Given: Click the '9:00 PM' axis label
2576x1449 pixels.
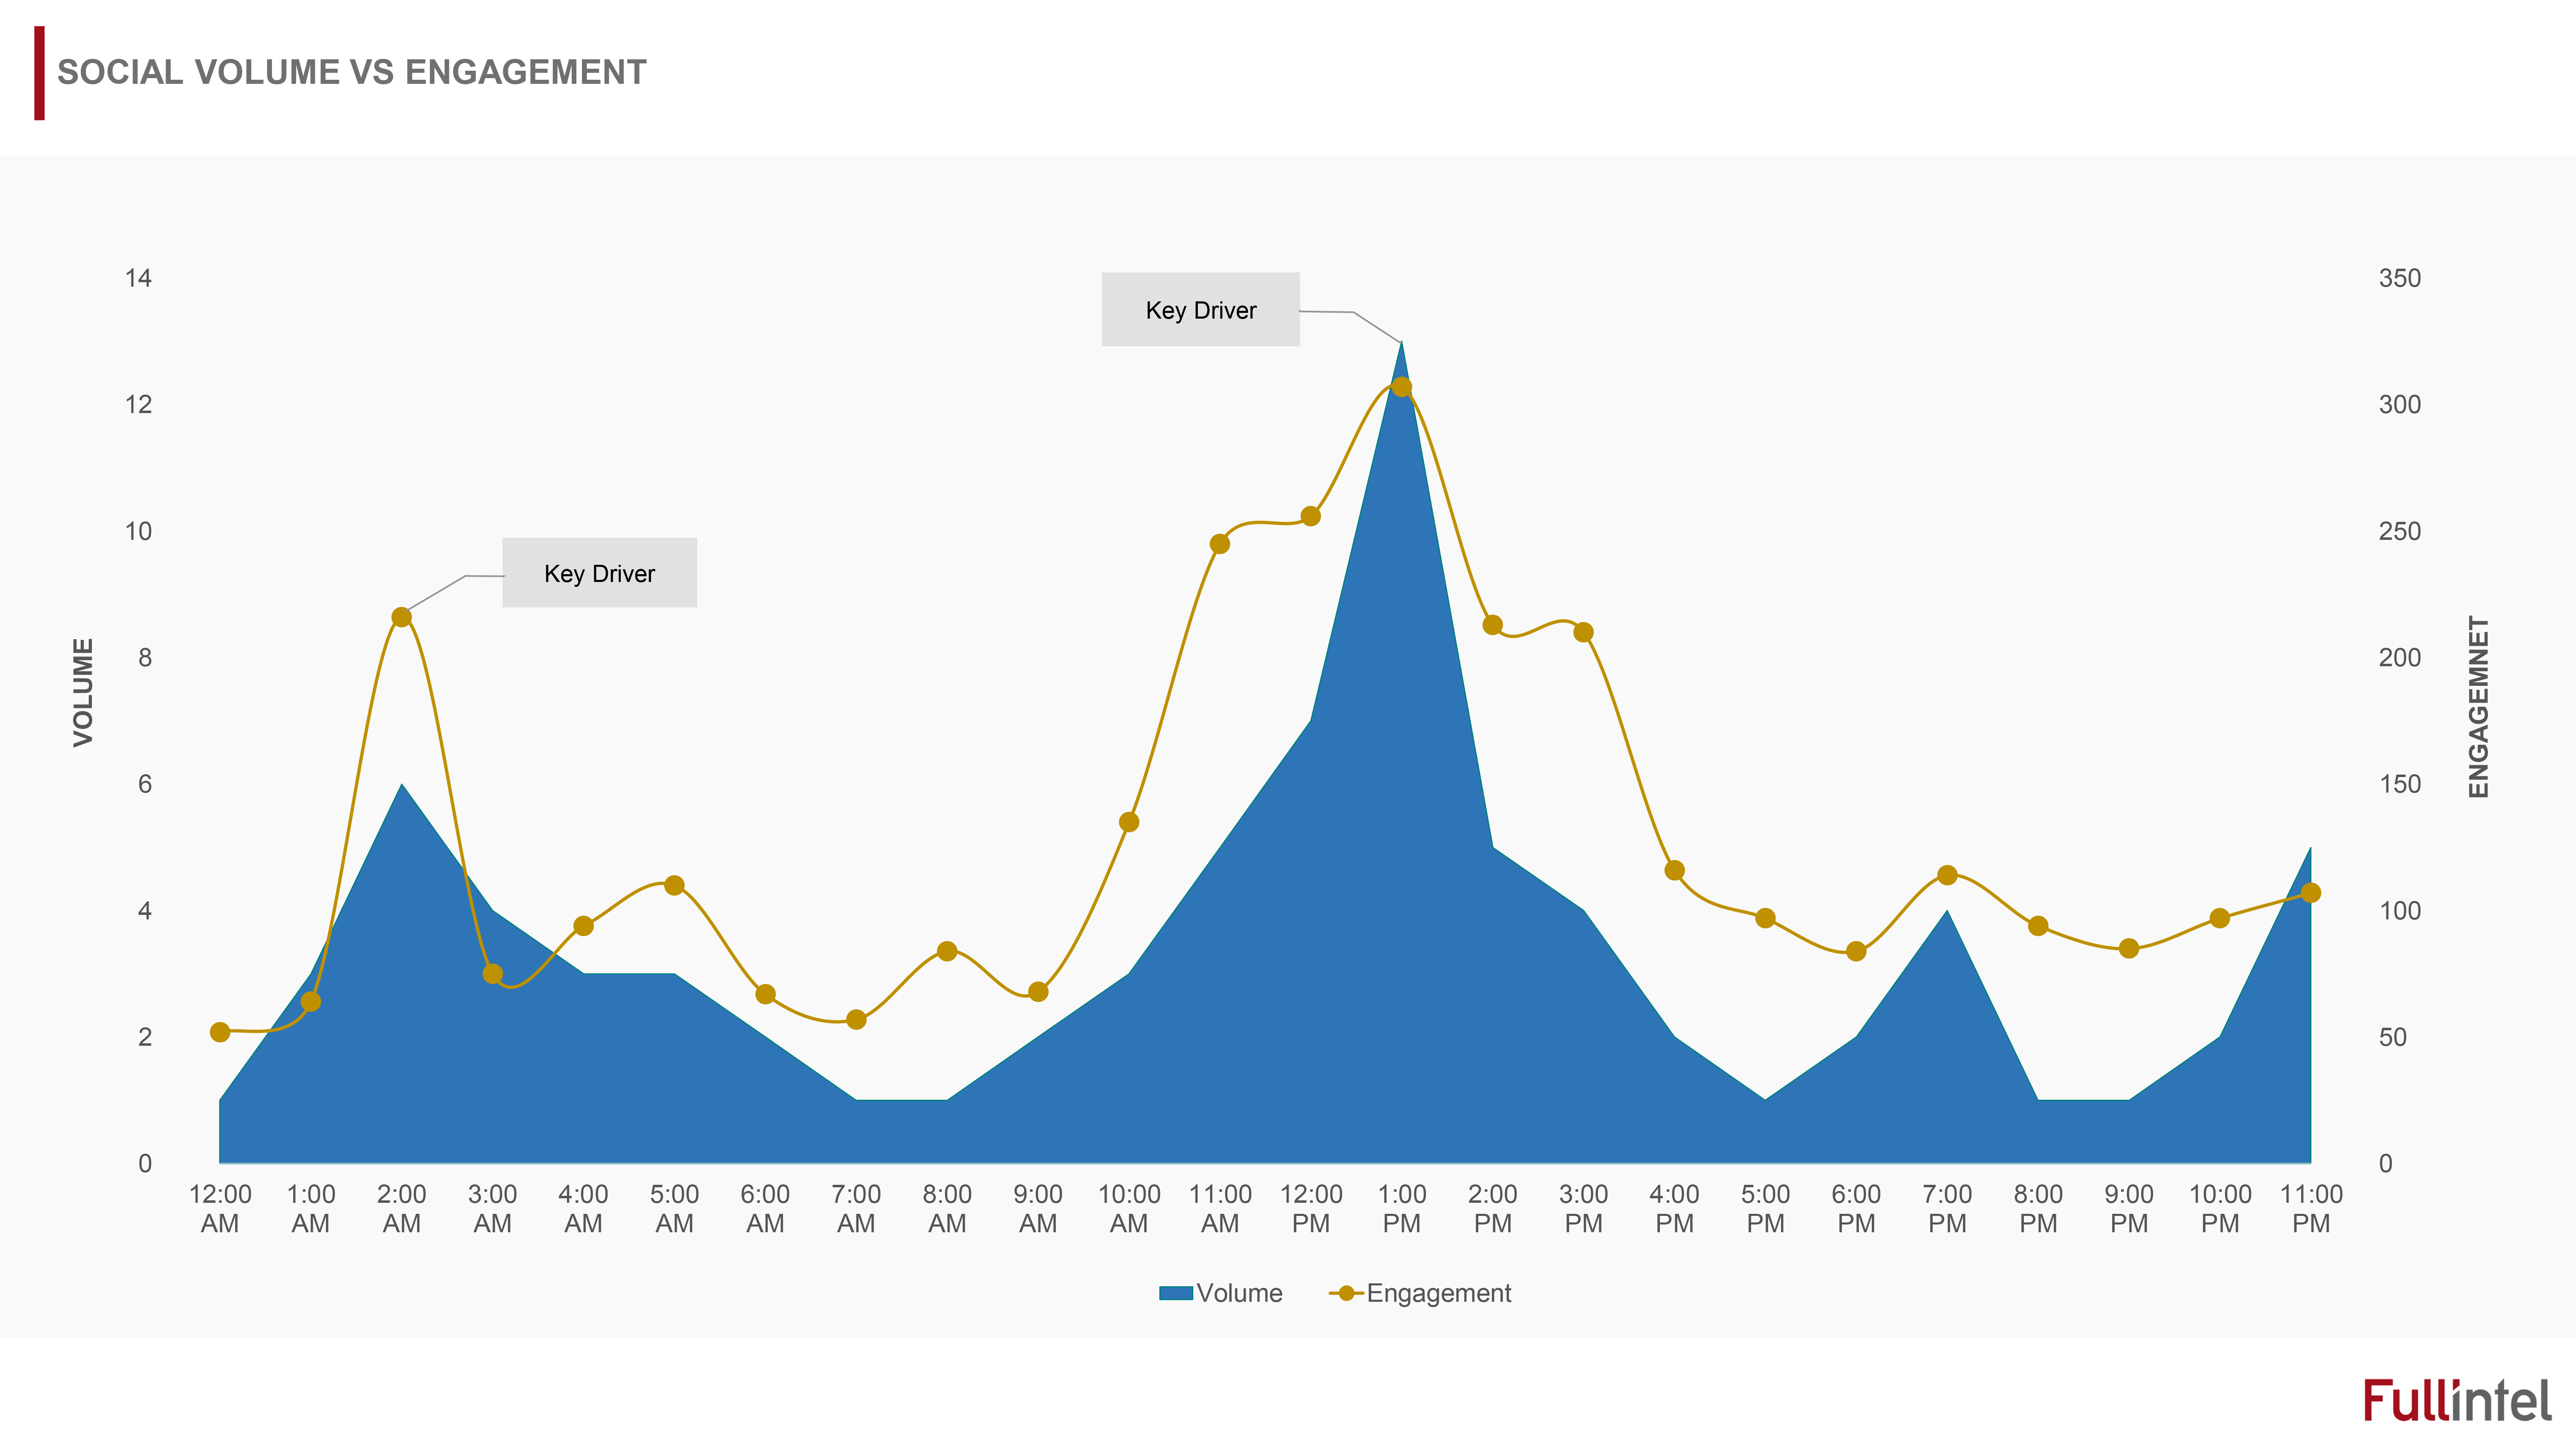Looking at the screenshot, I should 2129,1208.
